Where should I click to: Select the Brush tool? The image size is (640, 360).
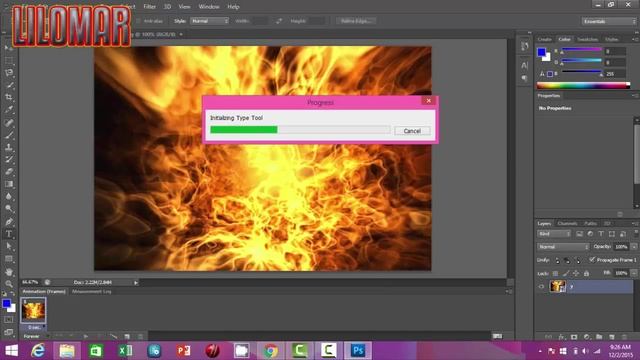[9, 135]
